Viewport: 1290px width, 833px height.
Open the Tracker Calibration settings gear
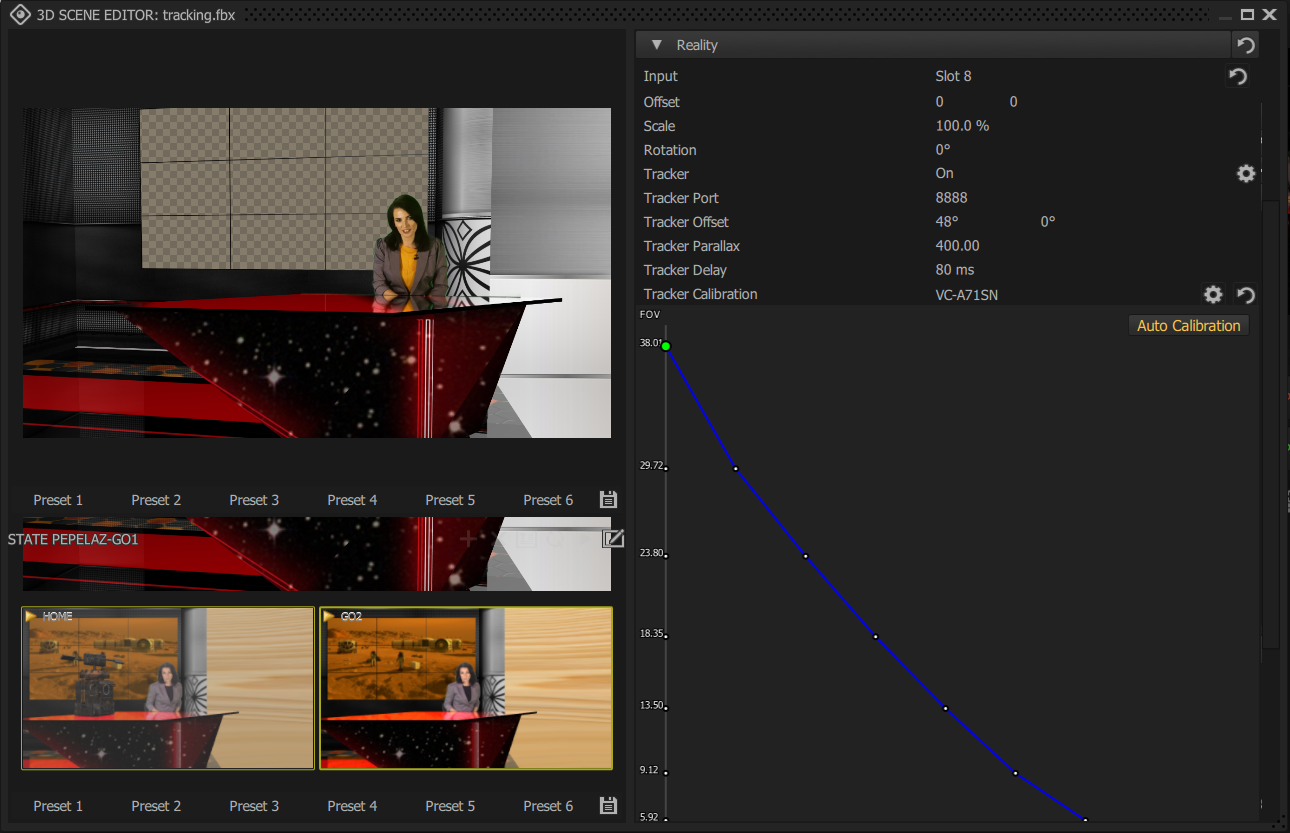click(x=1213, y=294)
